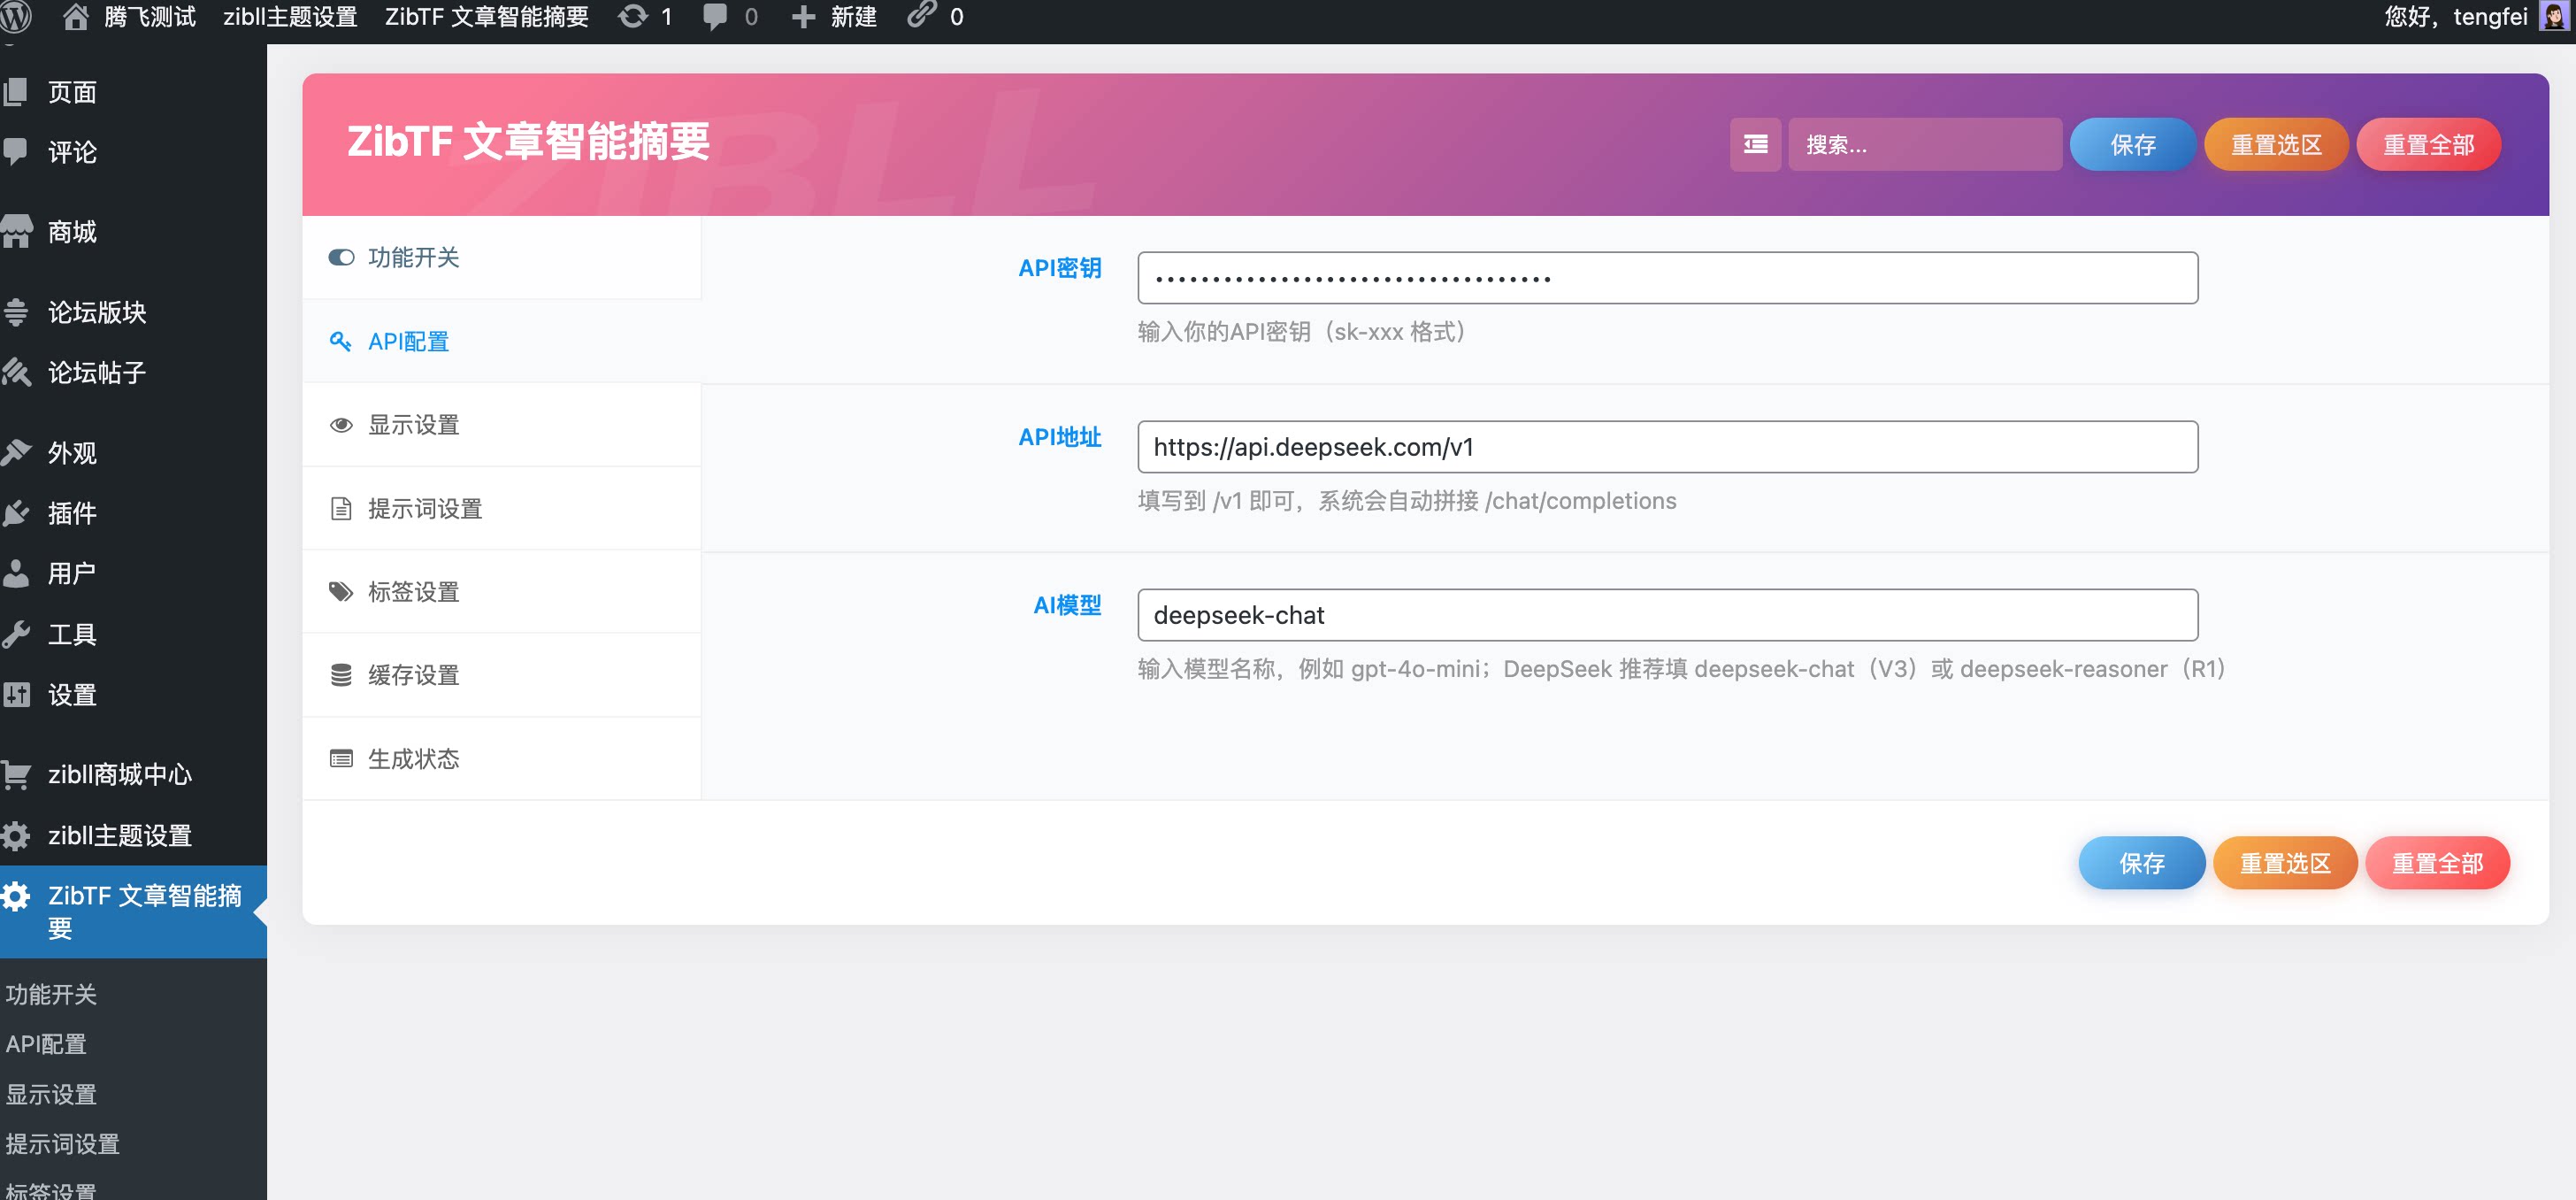Click the comments bubble icon in admin bar
Screen dimensions: 2576x1200
[x=714, y=17]
